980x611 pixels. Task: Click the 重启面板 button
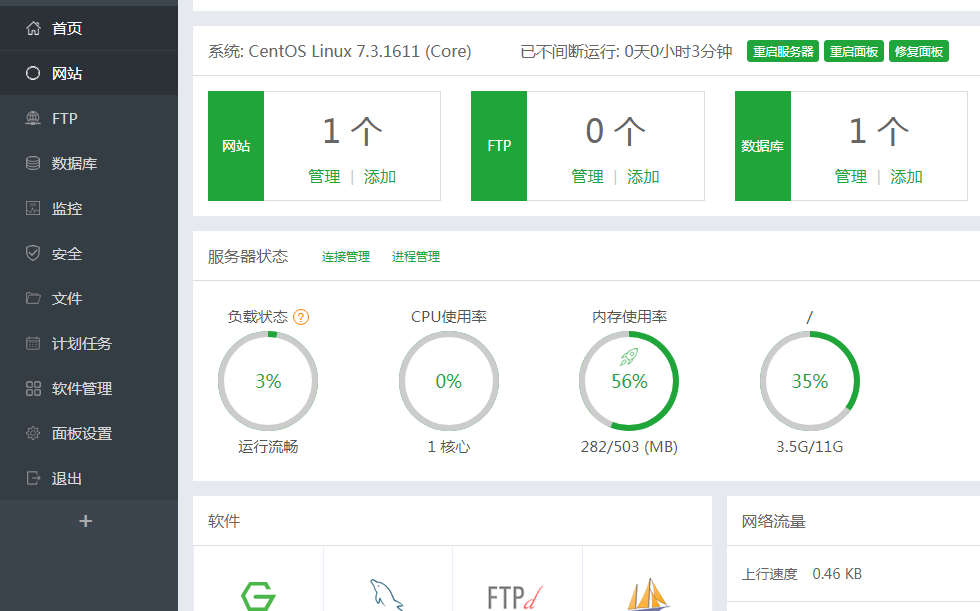click(854, 51)
